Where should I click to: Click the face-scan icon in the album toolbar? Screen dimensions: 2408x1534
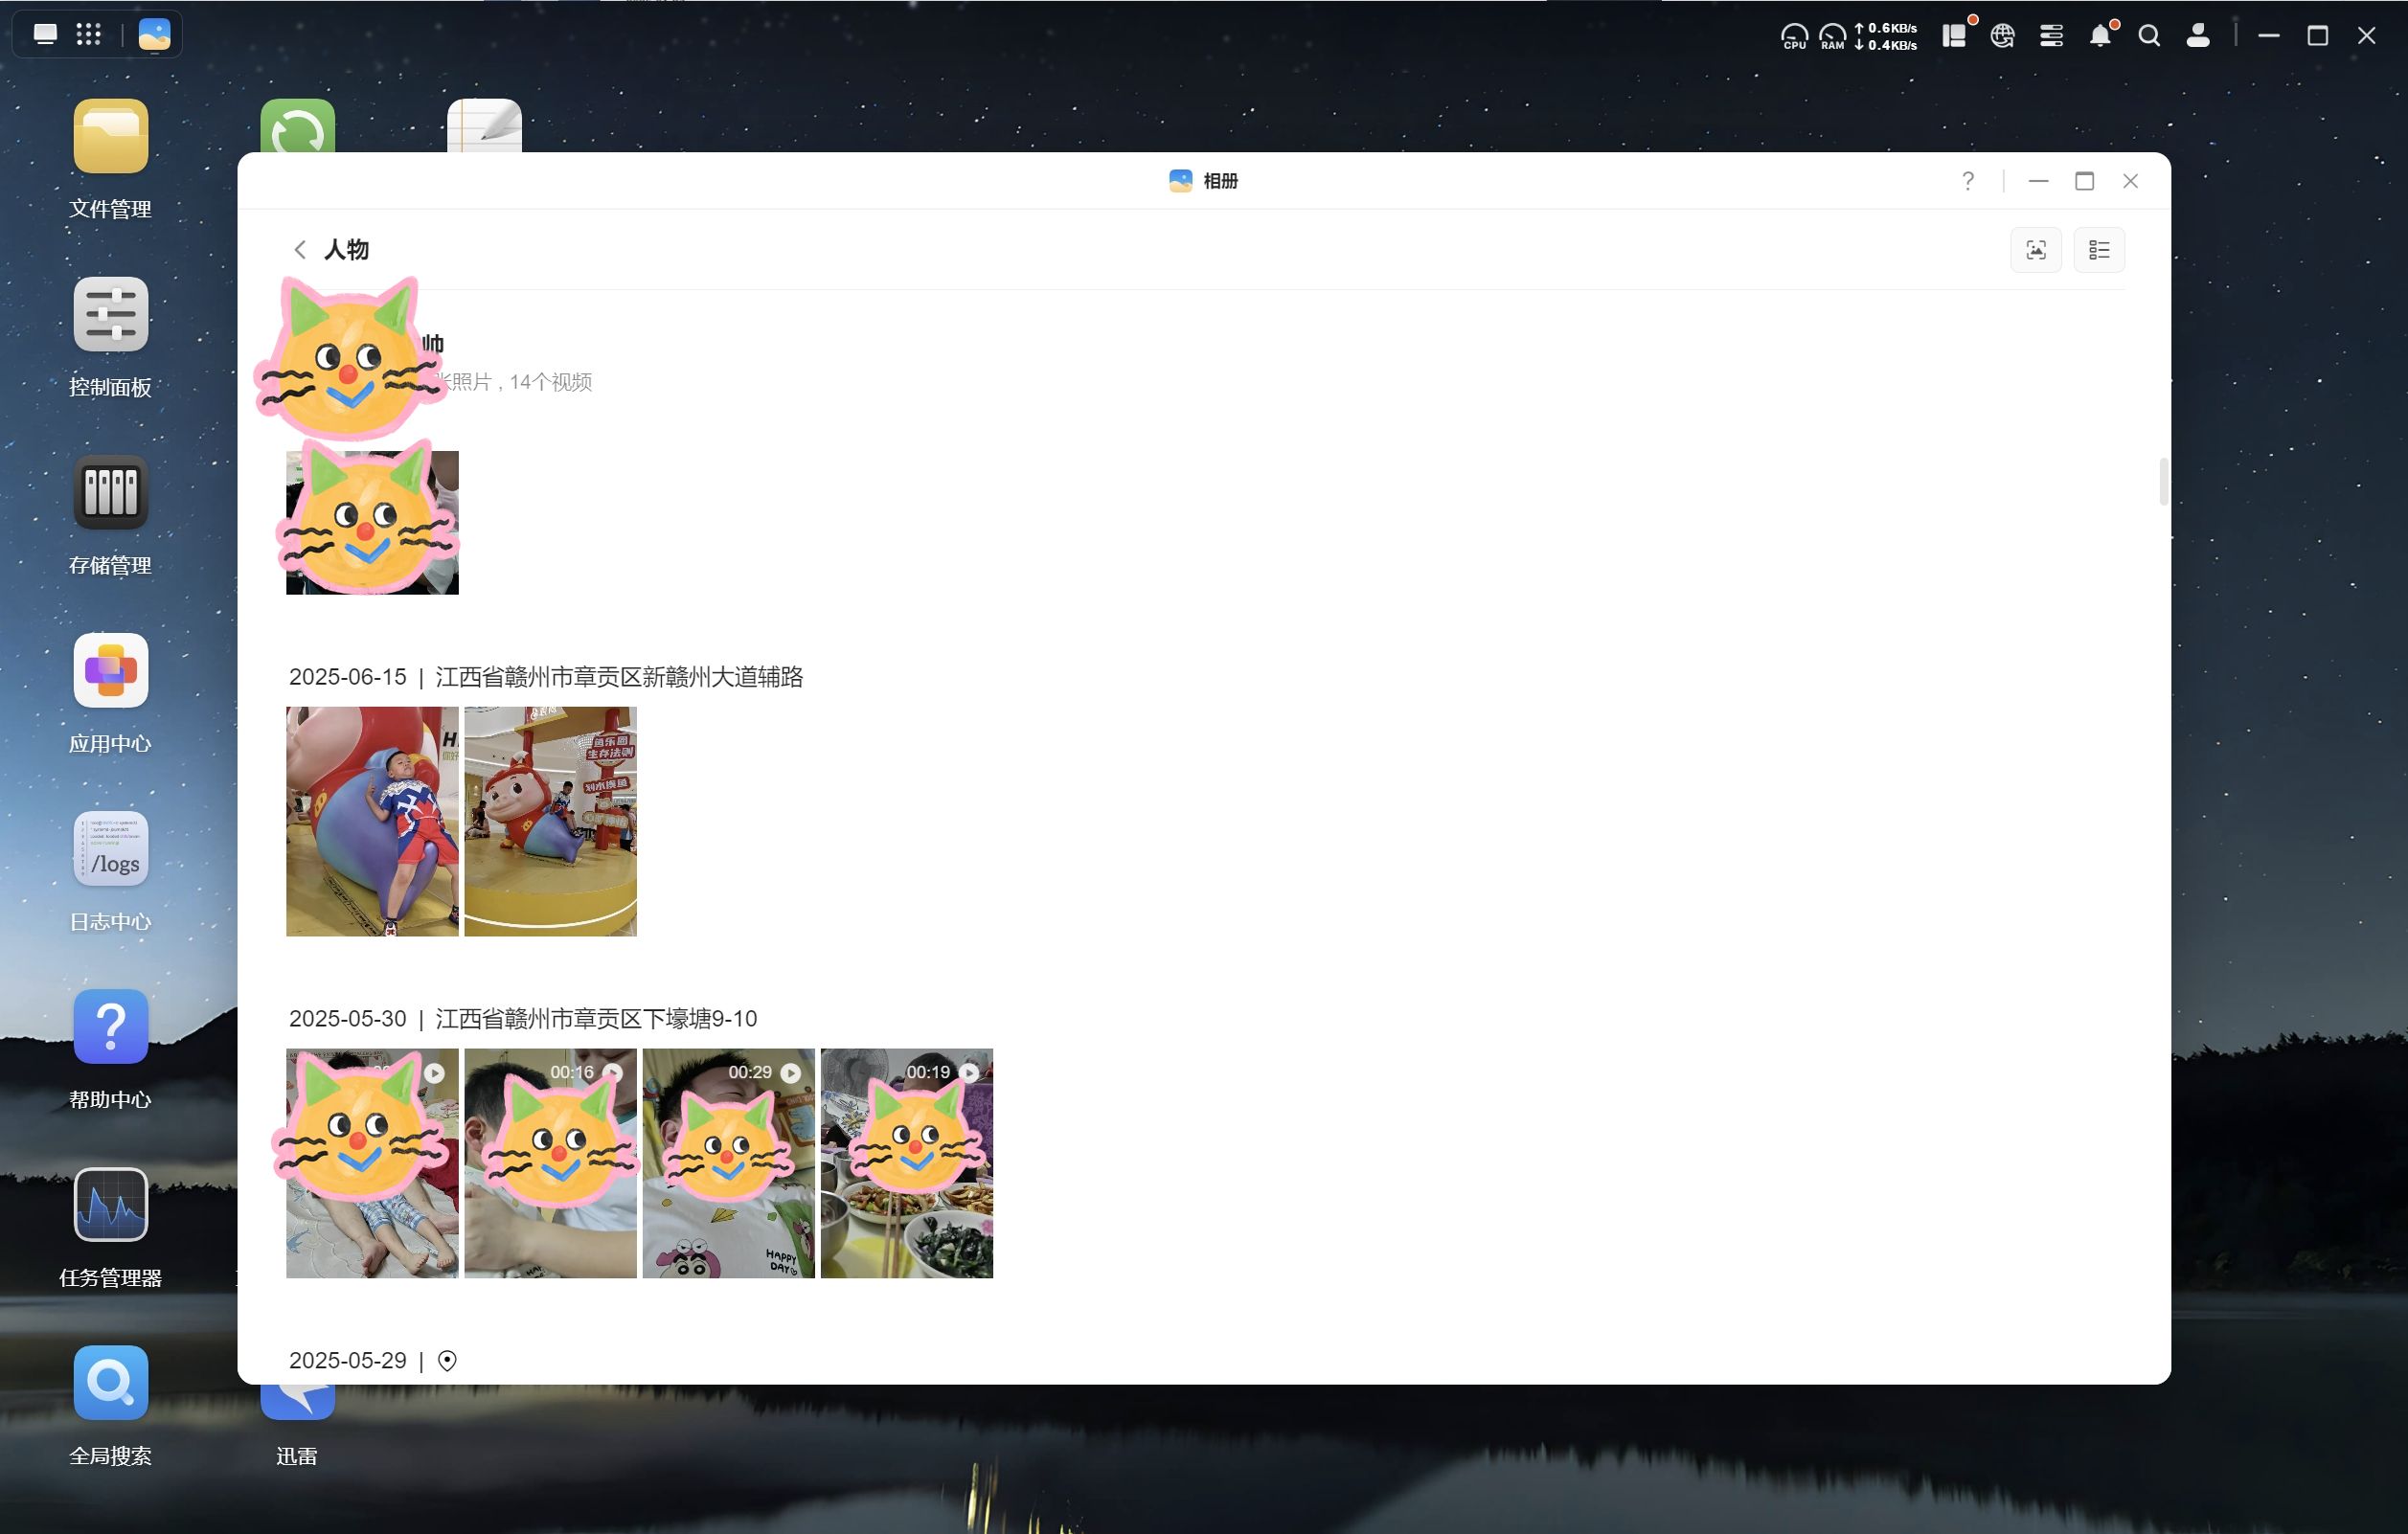pos(2035,250)
